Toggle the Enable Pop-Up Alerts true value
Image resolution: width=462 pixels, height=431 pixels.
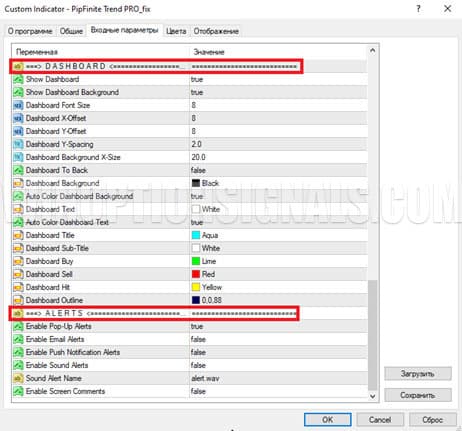279,326
